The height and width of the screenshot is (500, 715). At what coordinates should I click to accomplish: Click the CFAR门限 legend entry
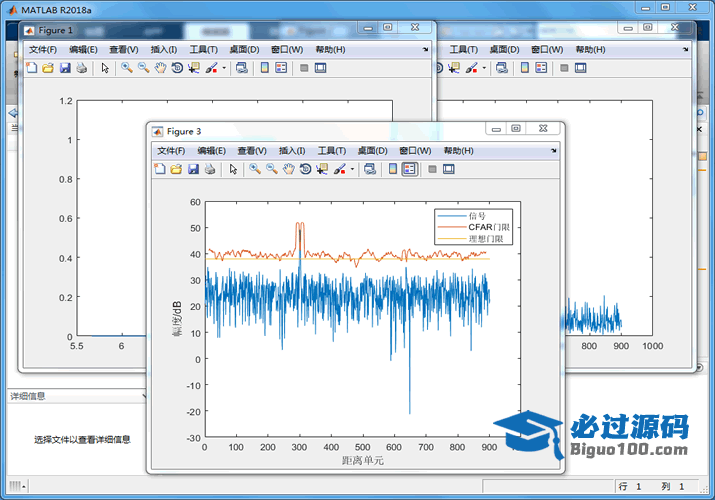pyautogui.click(x=489, y=227)
